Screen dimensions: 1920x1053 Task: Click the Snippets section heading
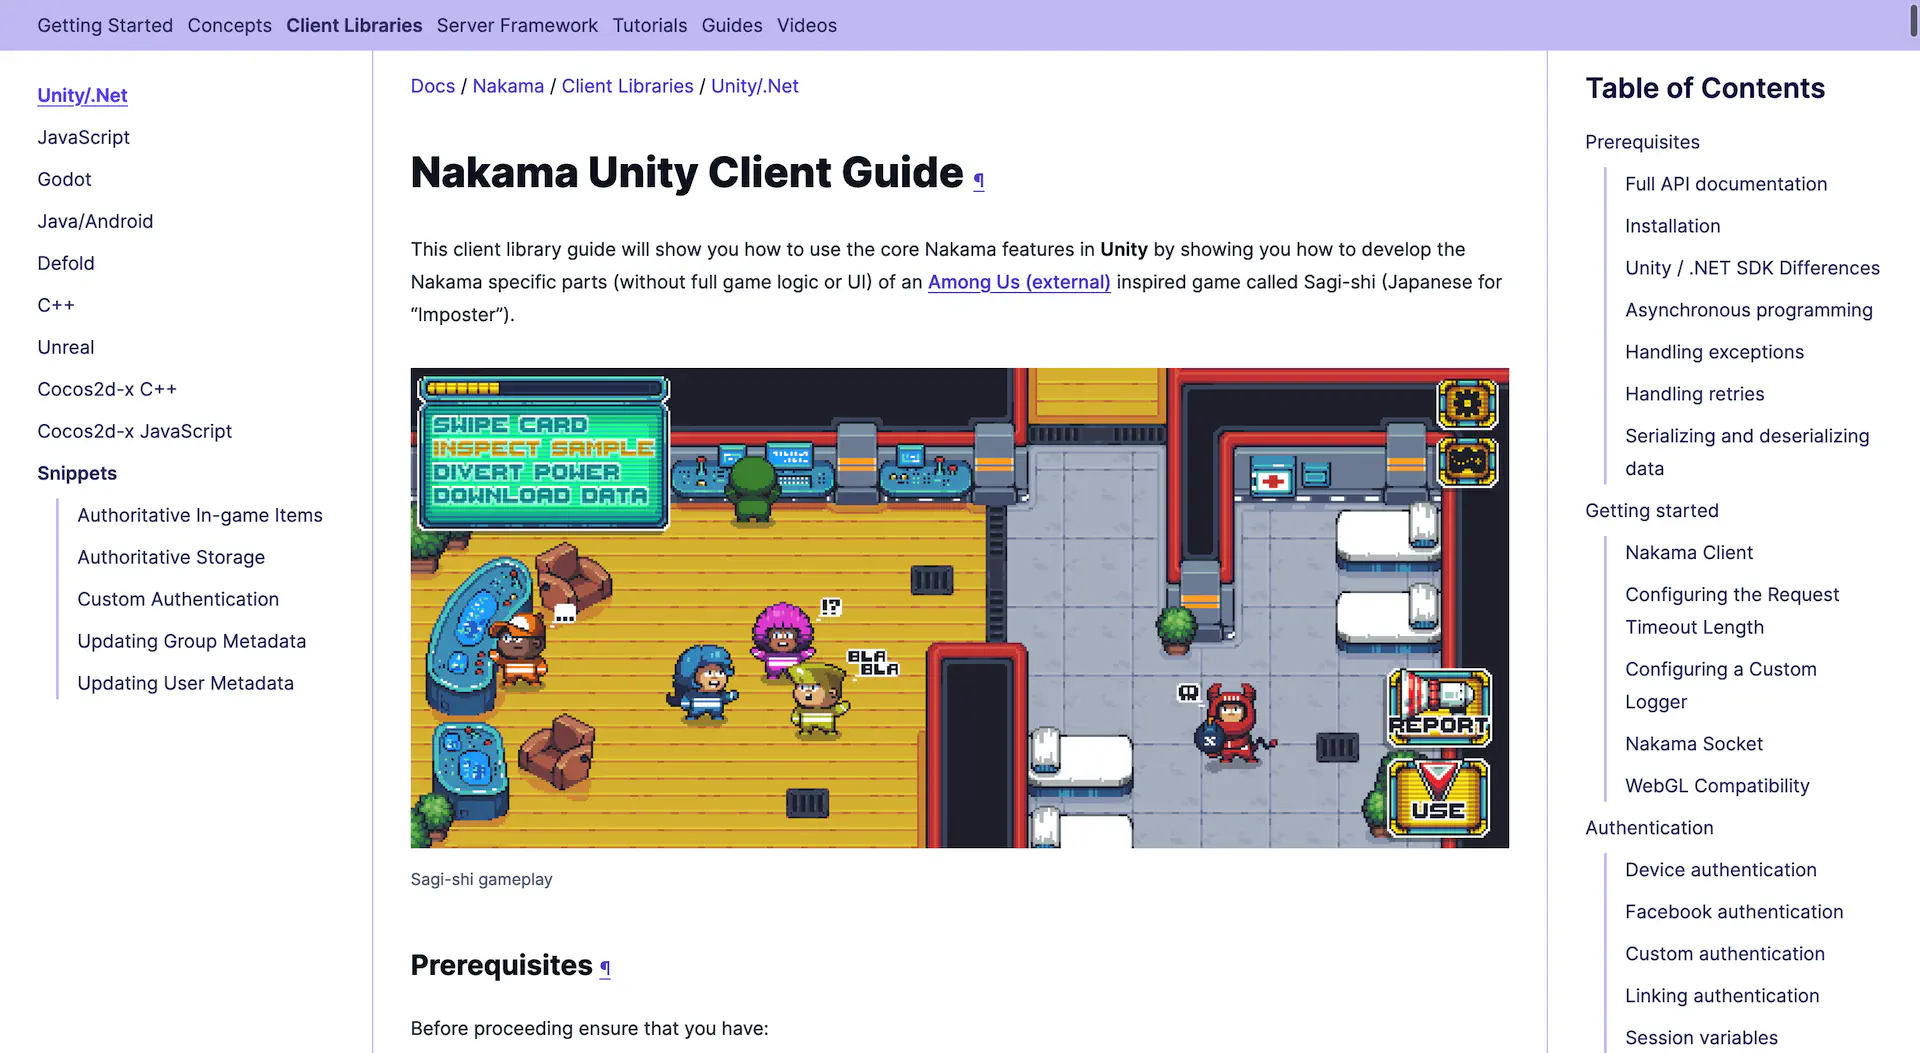(77, 473)
